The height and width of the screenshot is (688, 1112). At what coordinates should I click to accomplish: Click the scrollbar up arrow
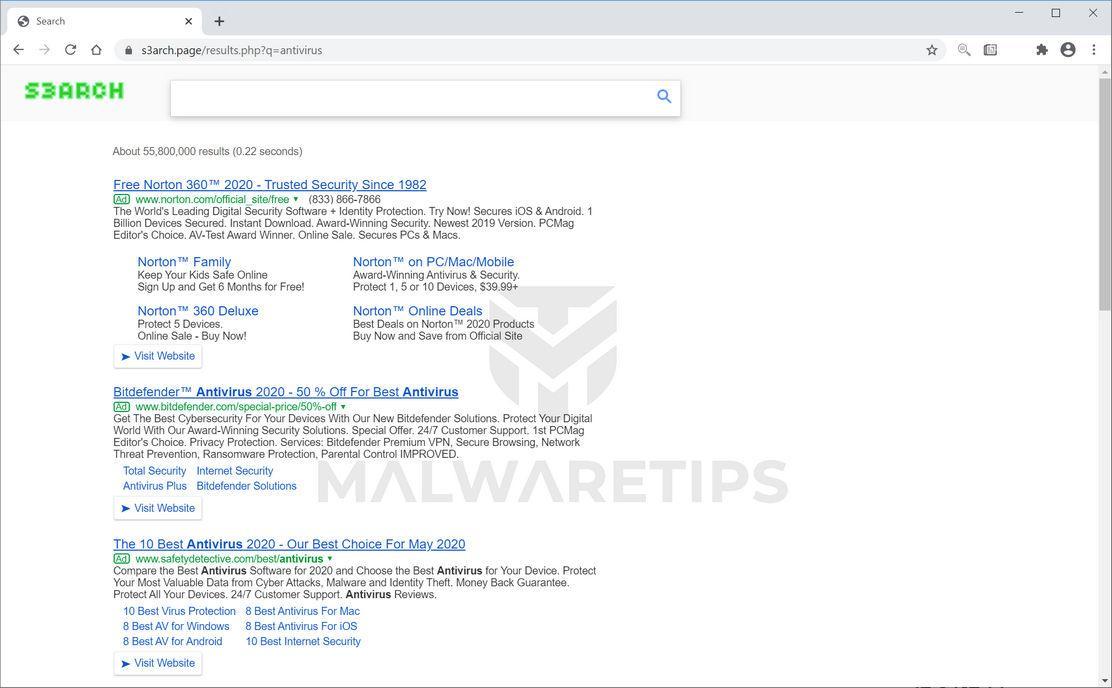click(x=1105, y=72)
